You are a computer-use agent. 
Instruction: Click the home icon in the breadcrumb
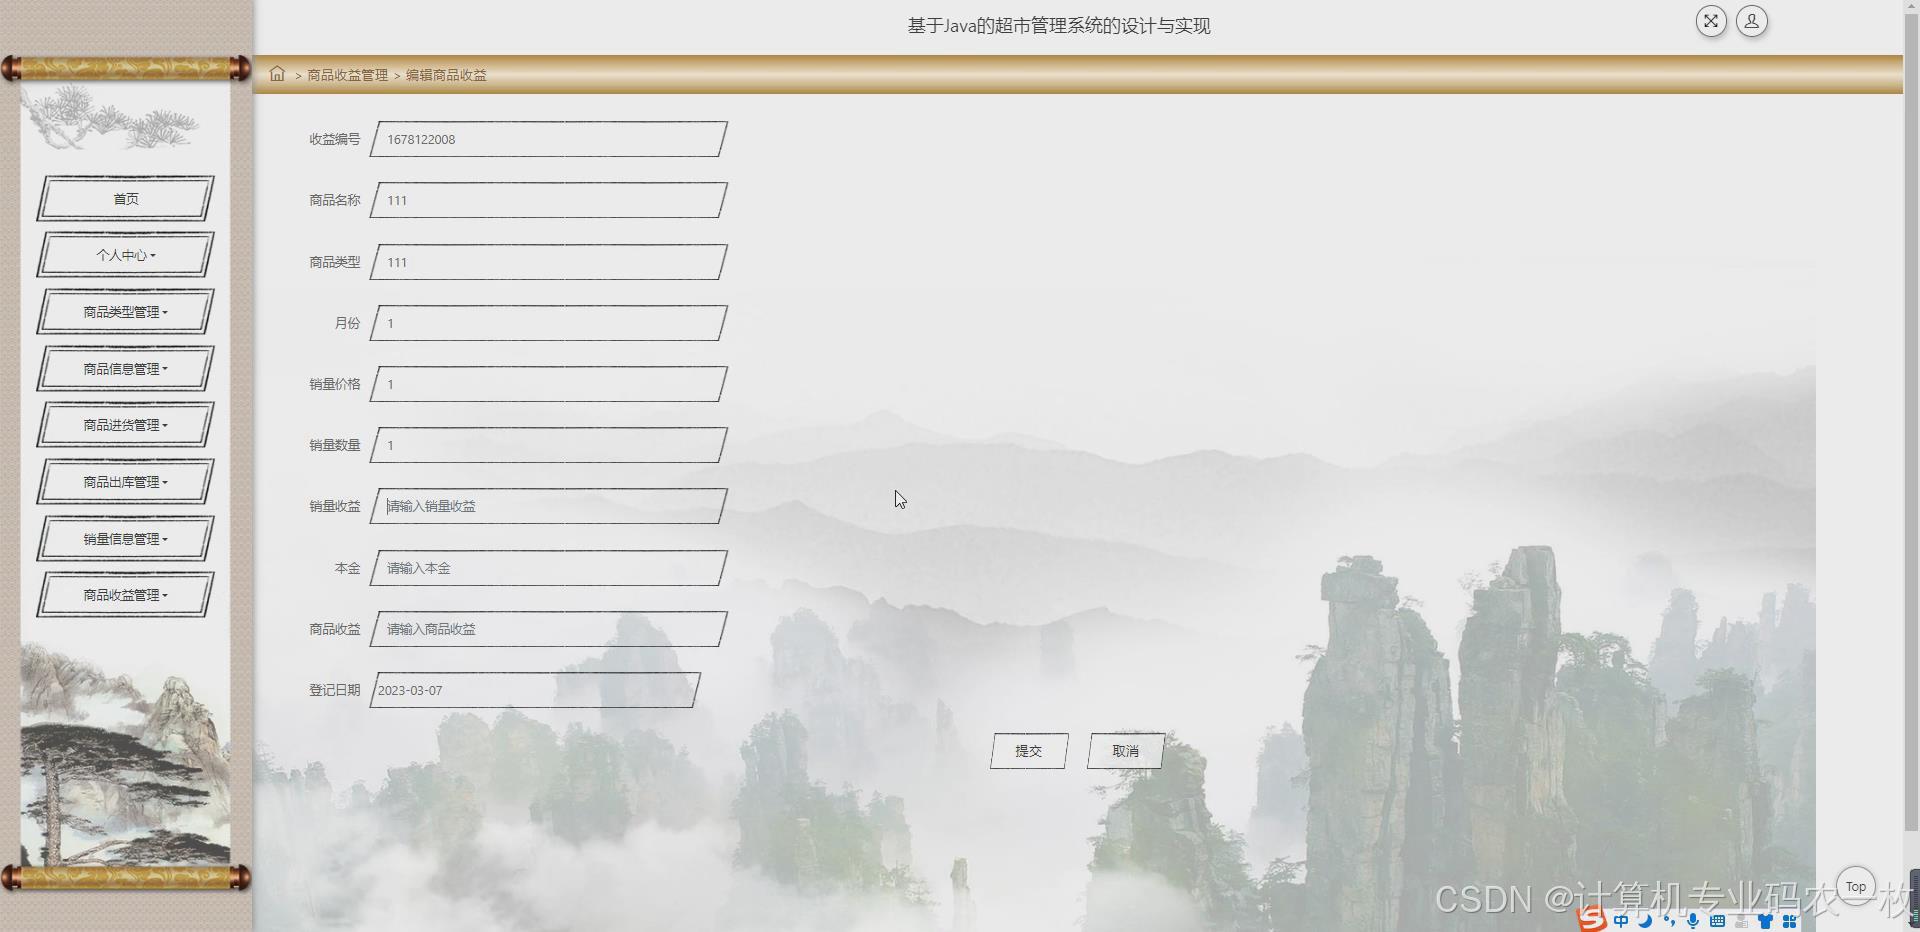[278, 74]
